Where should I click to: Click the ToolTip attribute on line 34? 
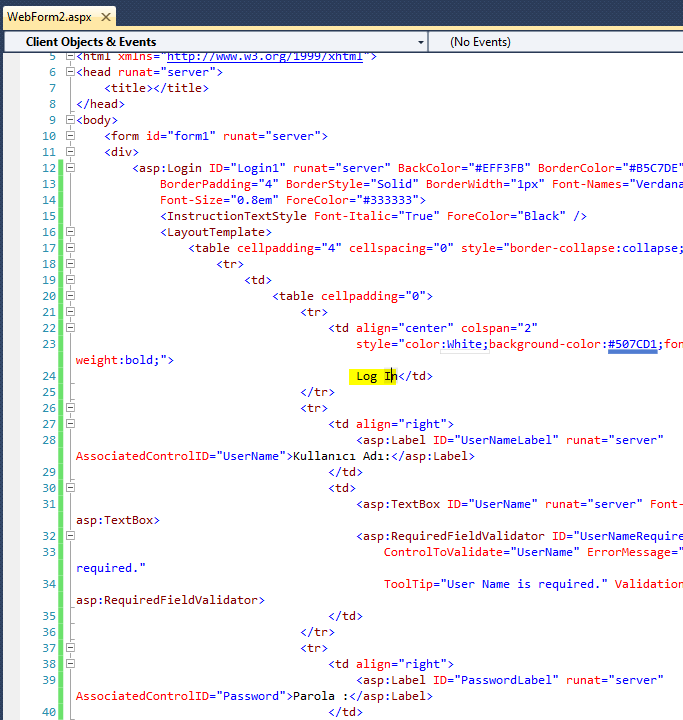496,585
